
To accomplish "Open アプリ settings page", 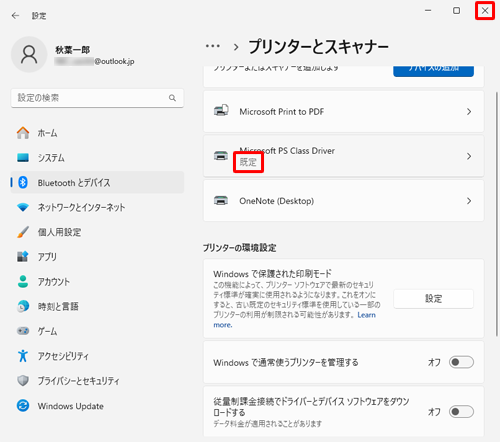I will pos(97,256).
